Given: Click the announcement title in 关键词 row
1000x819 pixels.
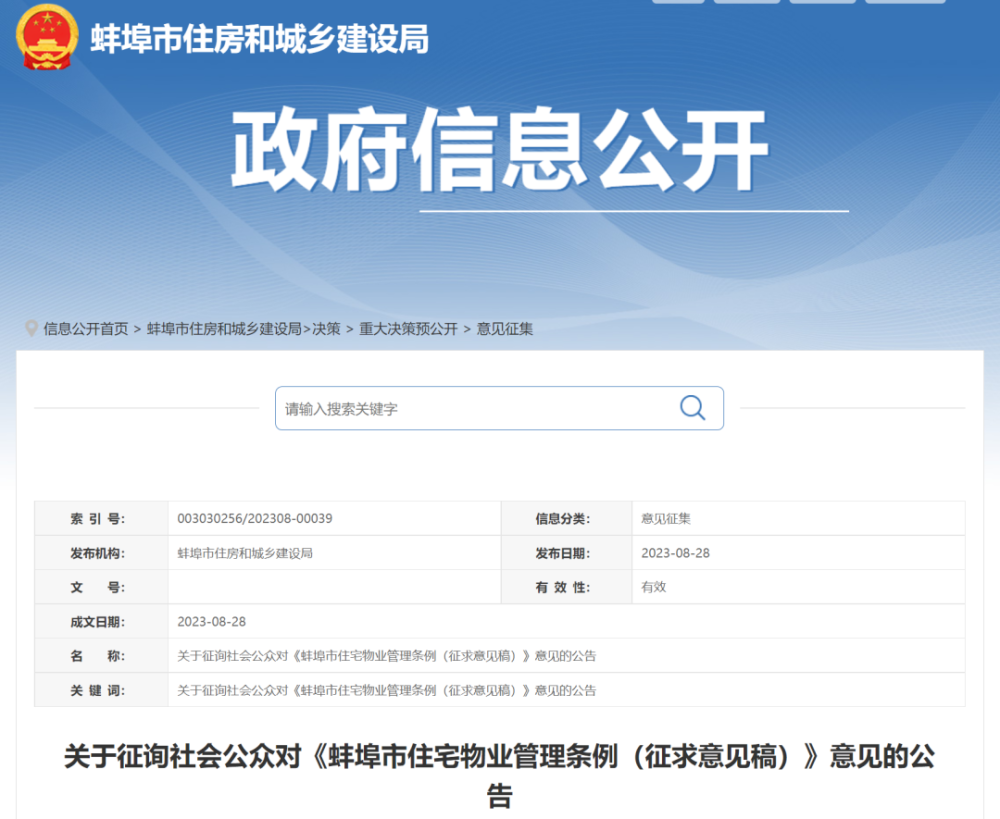Looking at the screenshot, I should (386, 690).
